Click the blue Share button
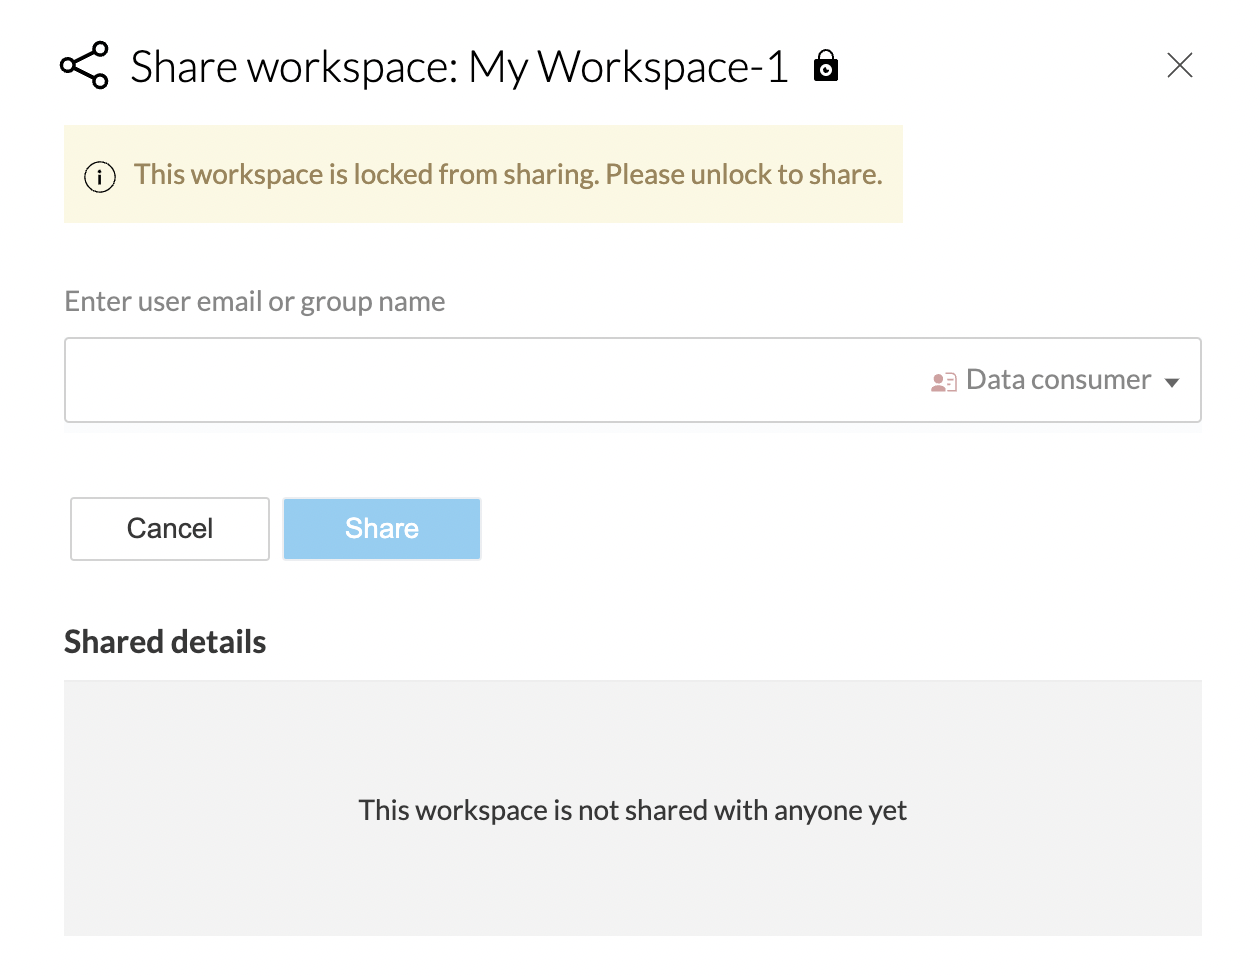The height and width of the screenshot is (976, 1260). pyautogui.click(x=382, y=529)
